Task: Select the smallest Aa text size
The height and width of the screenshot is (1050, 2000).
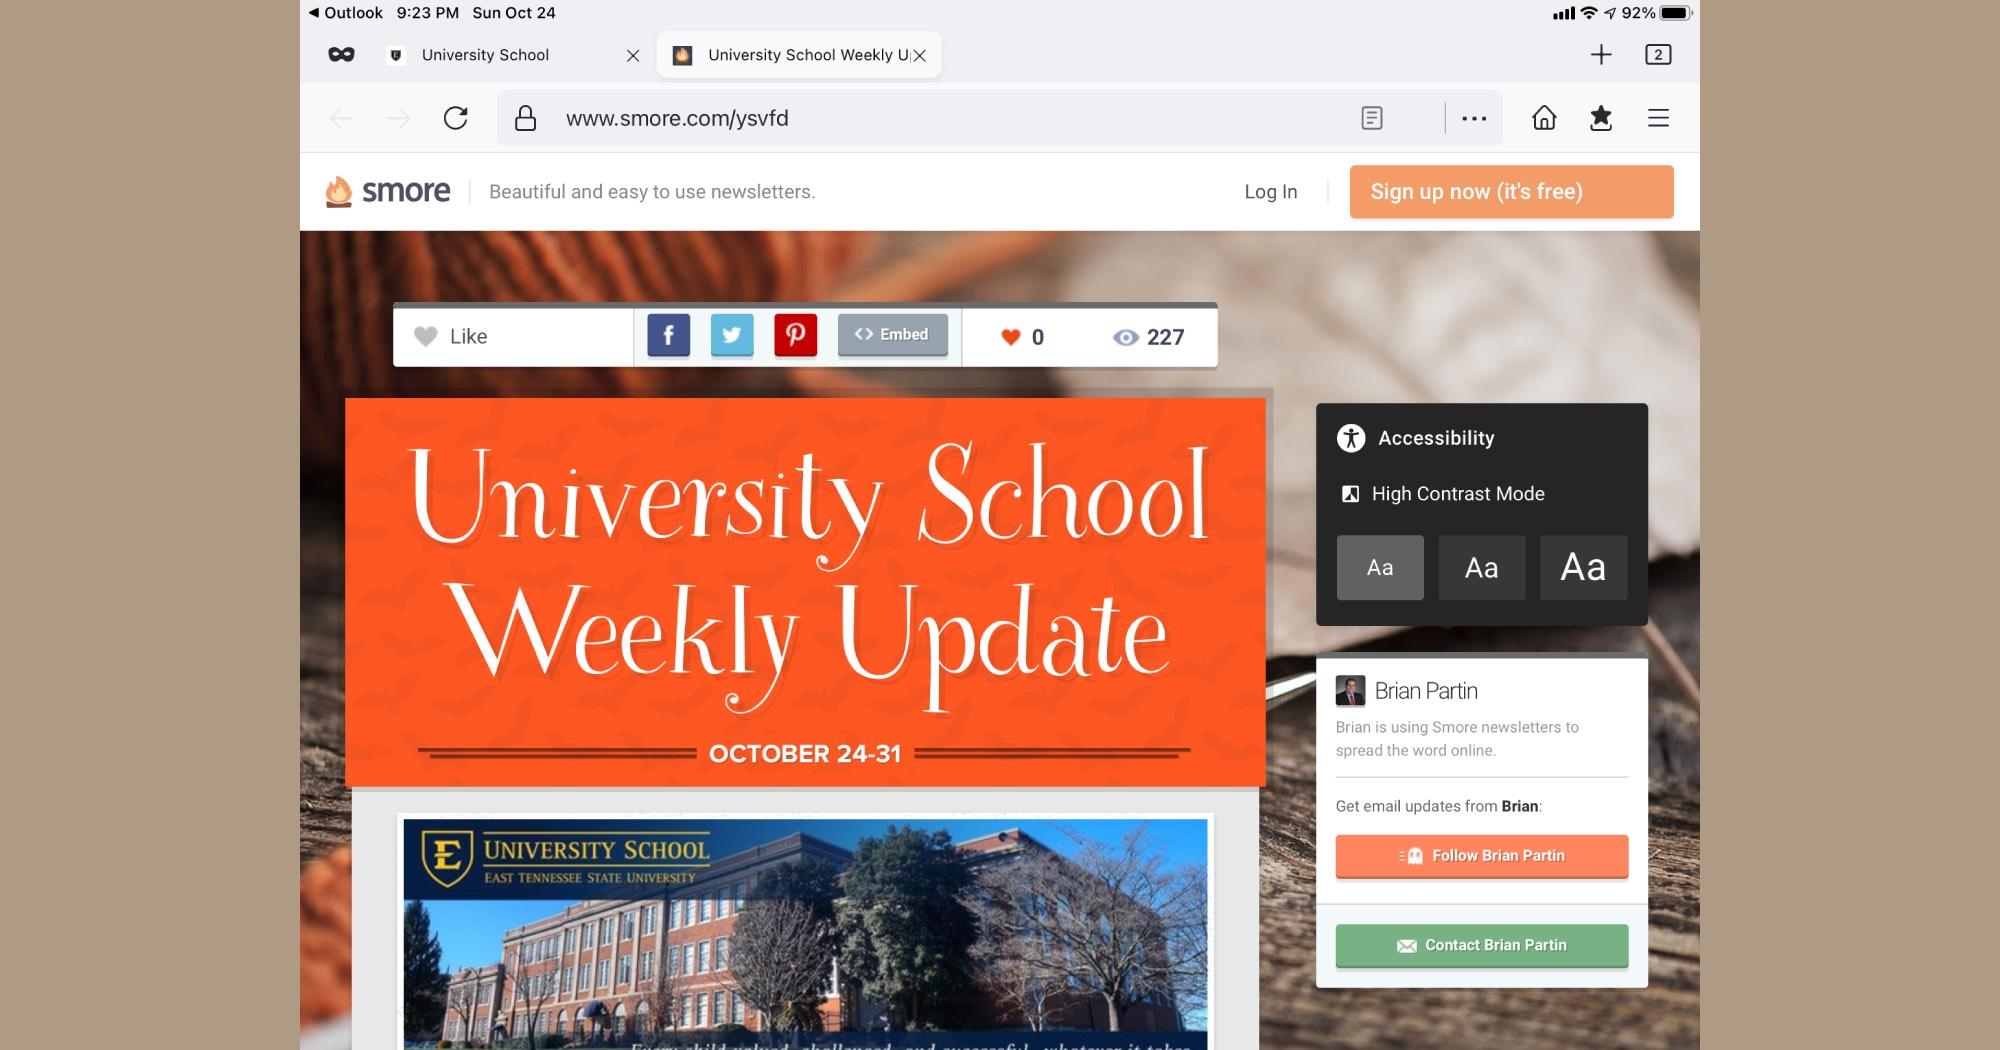Action: [1380, 568]
